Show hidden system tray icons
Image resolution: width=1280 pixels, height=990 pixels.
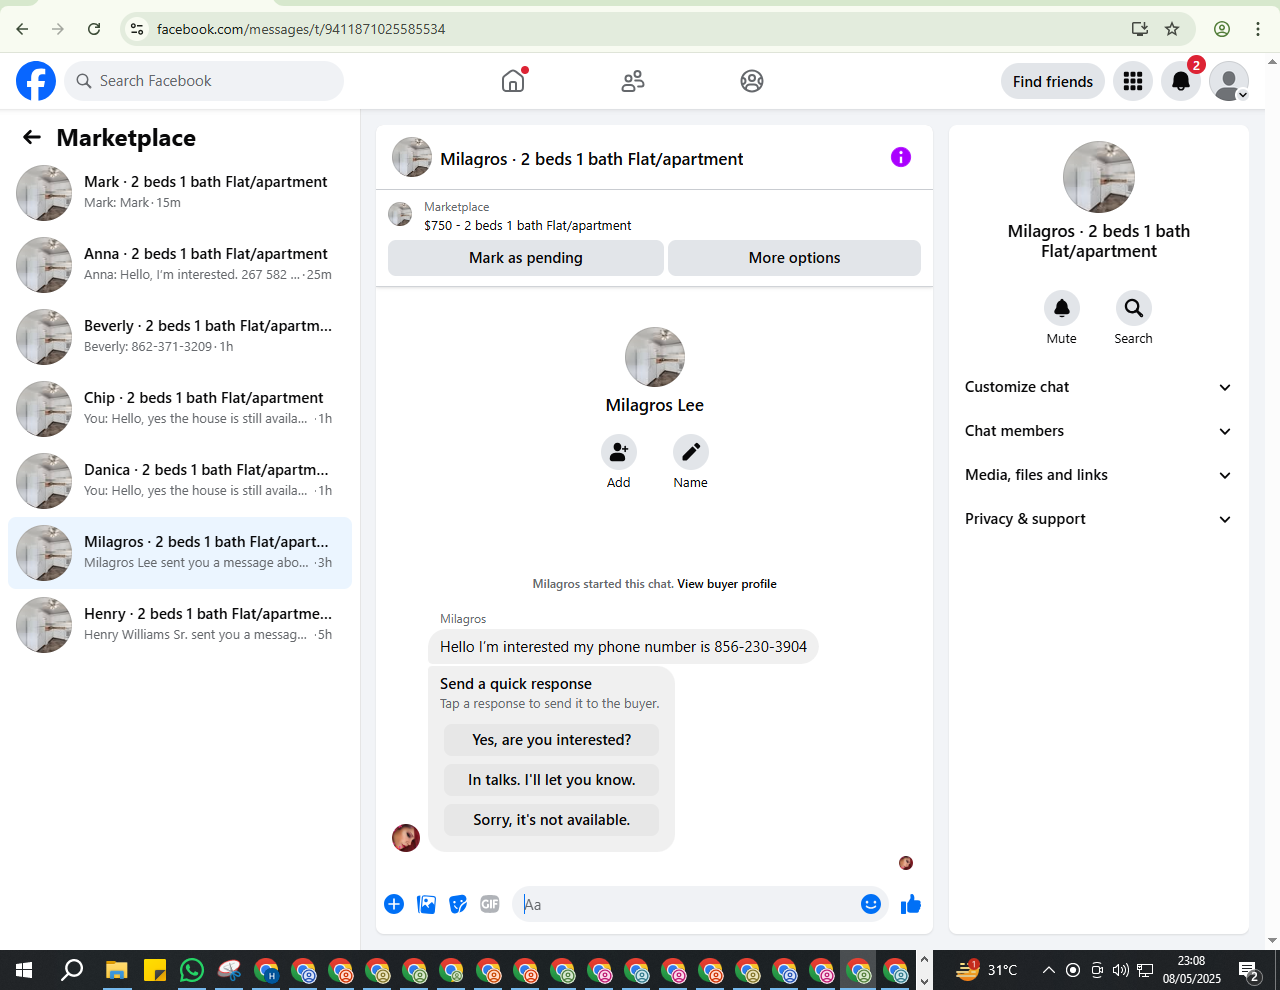[x=1048, y=970]
